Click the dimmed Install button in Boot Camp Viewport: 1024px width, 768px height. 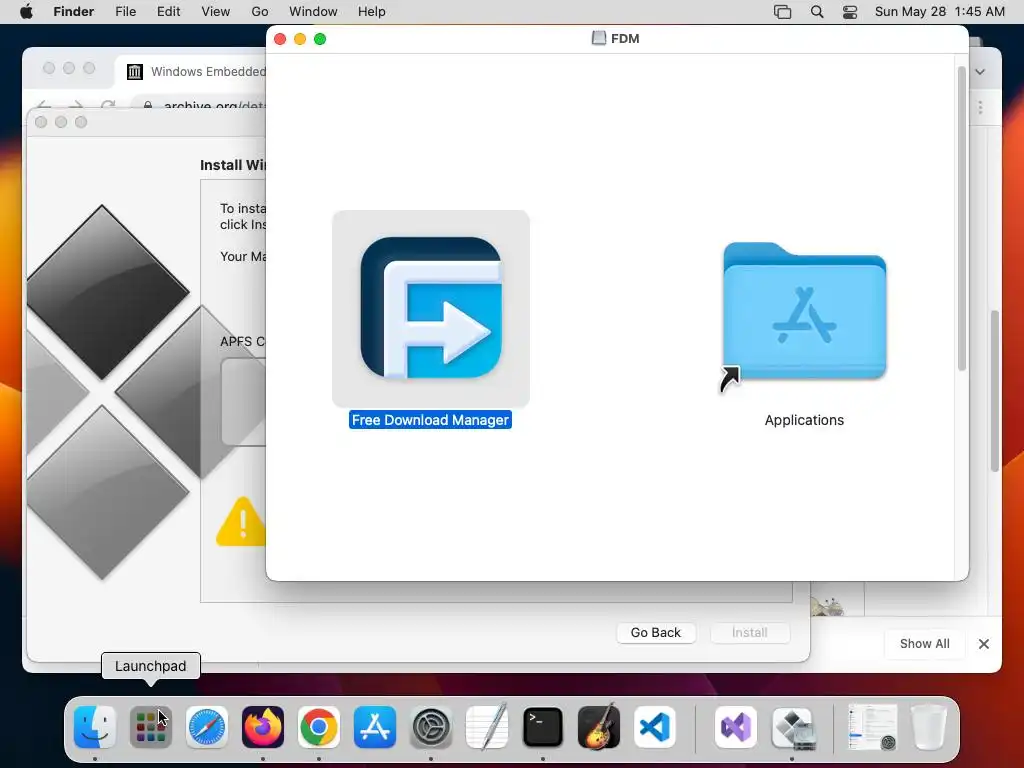click(x=750, y=632)
